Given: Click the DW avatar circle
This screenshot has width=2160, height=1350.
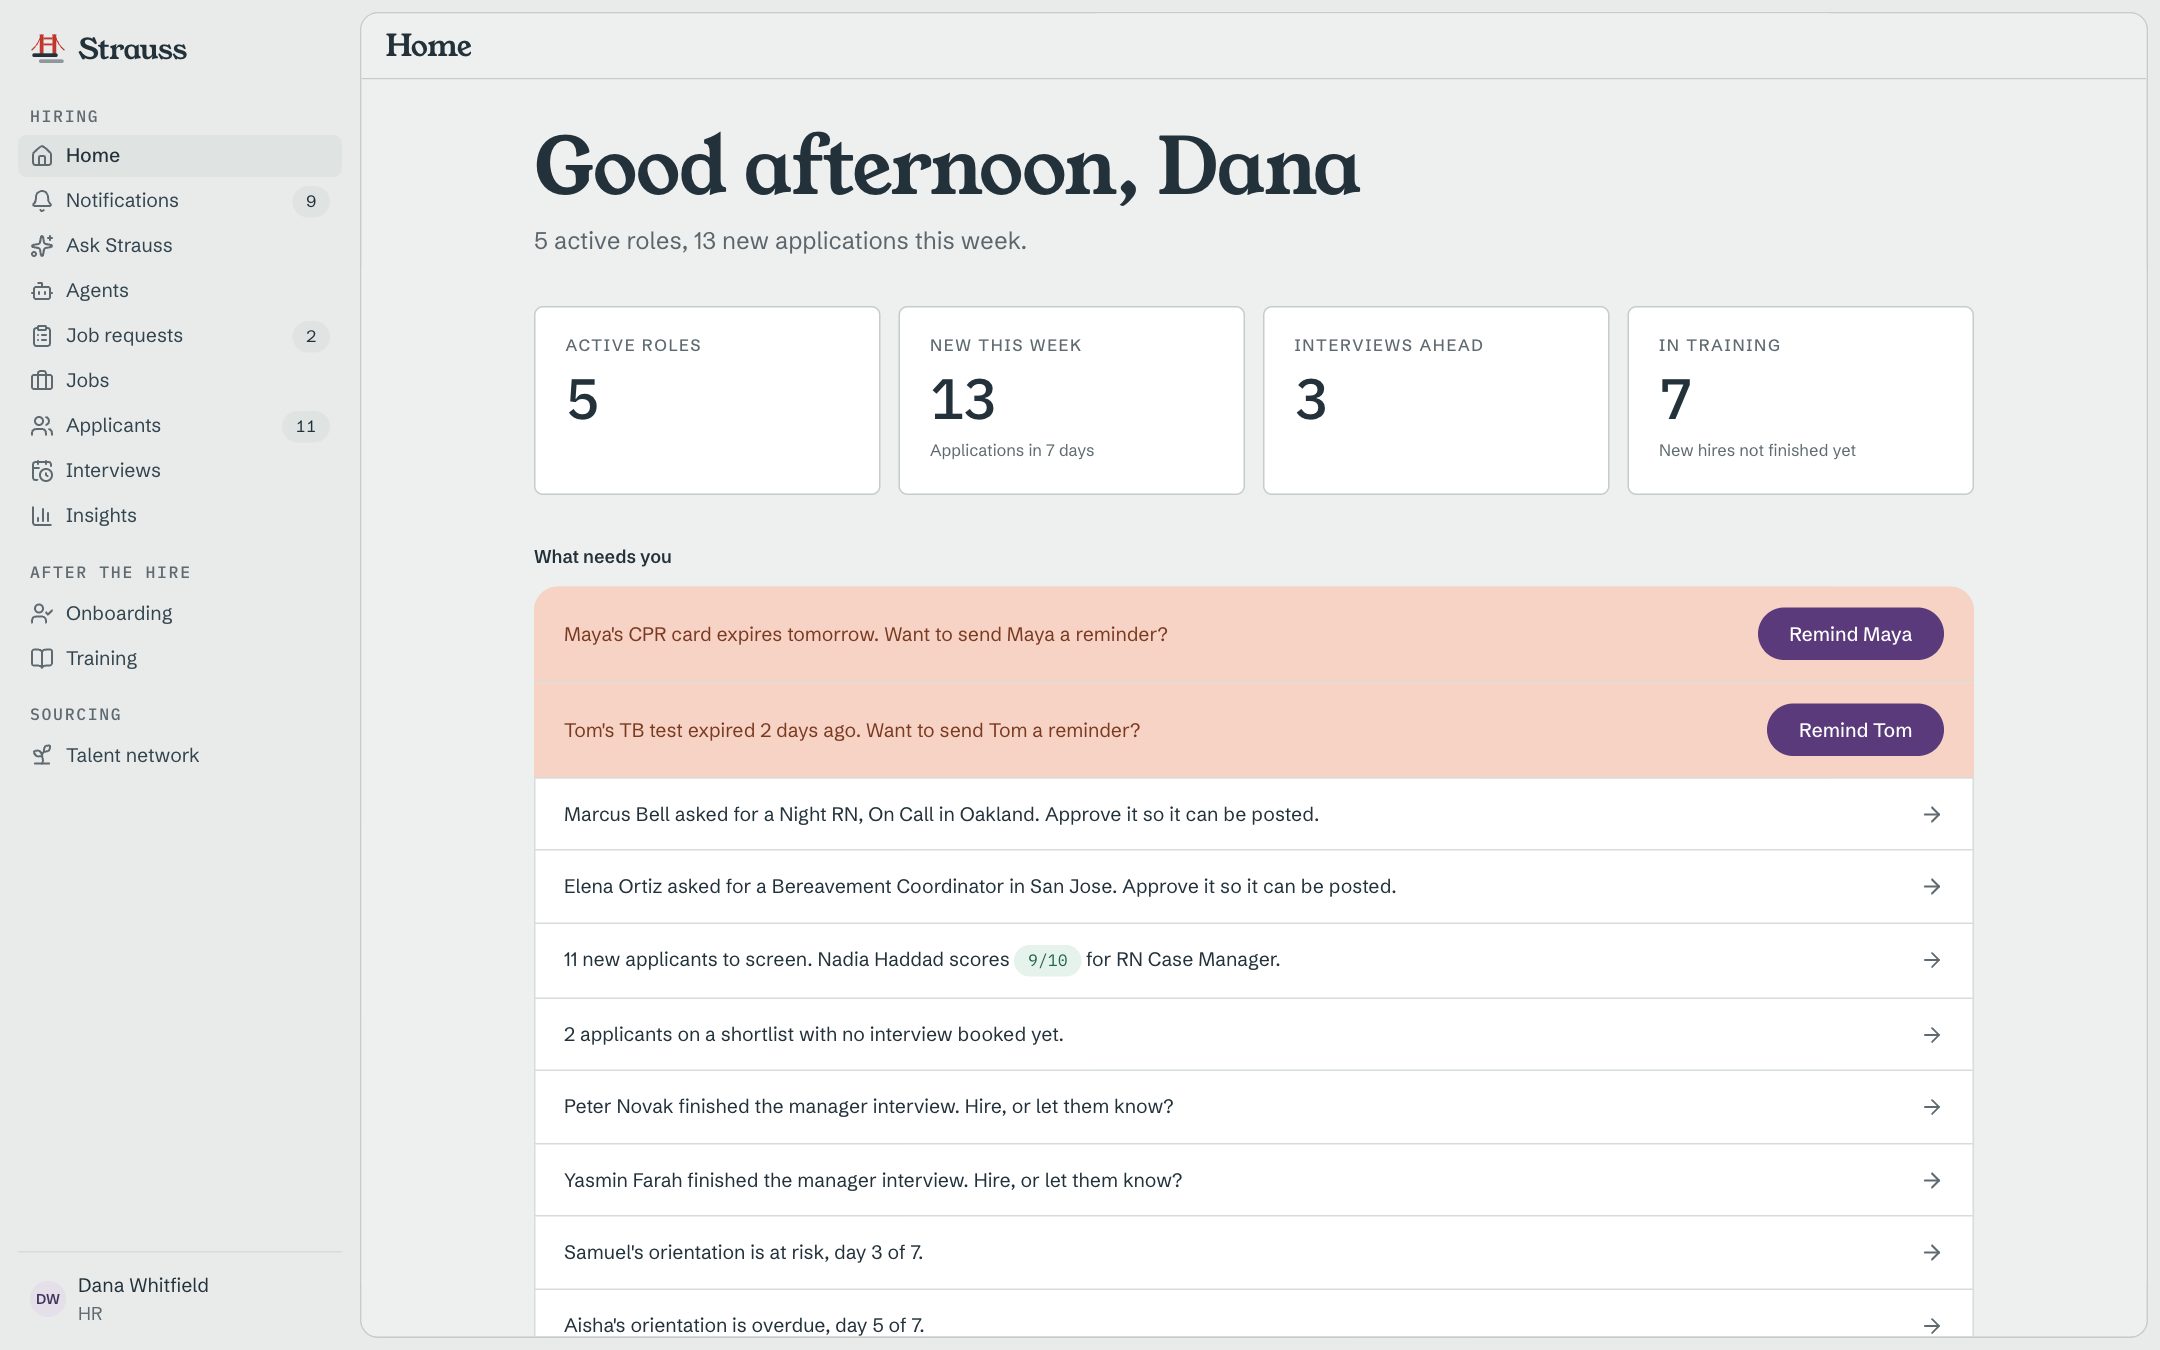Looking at the screenshot, I should 48,1299.
